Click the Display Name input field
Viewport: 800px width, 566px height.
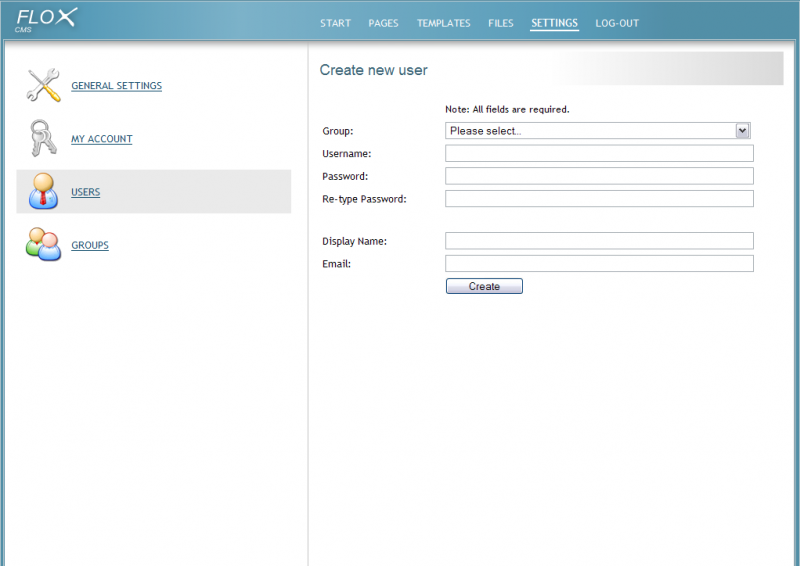coord(599,241)
